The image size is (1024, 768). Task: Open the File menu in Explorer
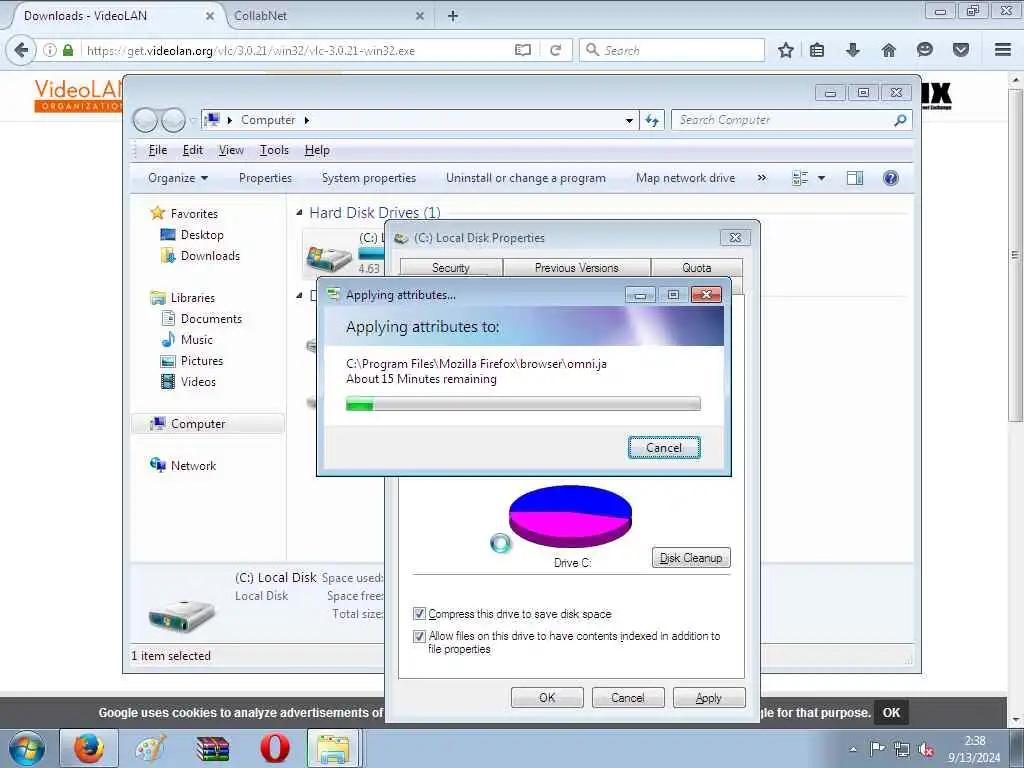click(x=157, y=150)
